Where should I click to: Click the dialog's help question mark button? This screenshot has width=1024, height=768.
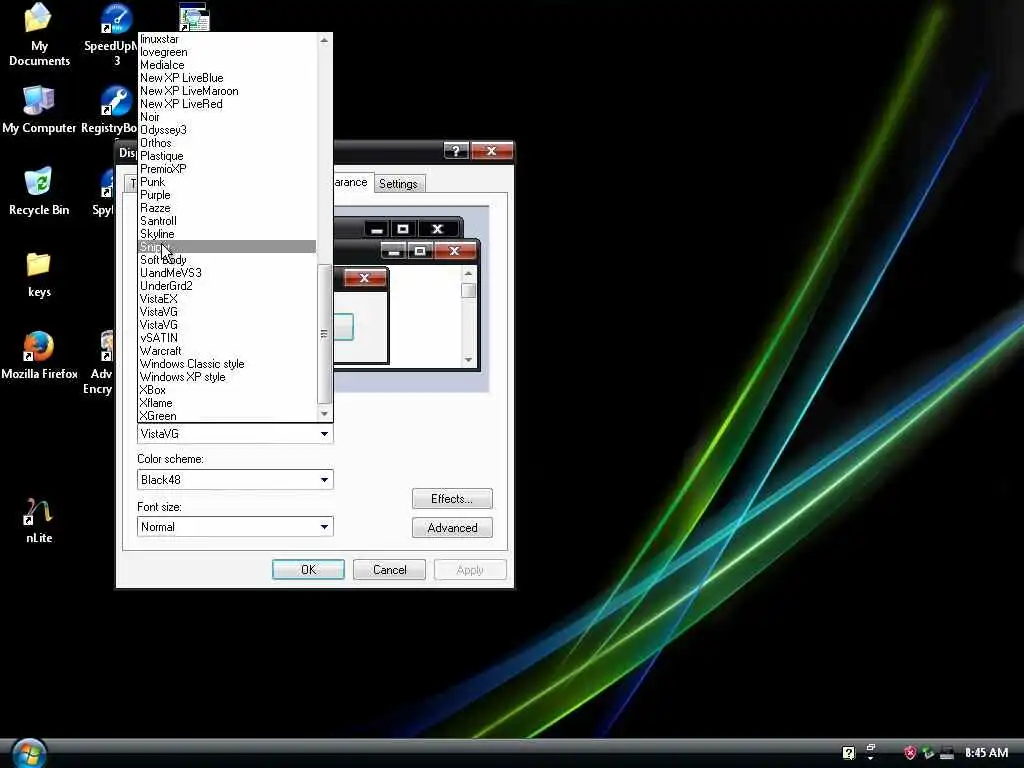click(456, 151)
